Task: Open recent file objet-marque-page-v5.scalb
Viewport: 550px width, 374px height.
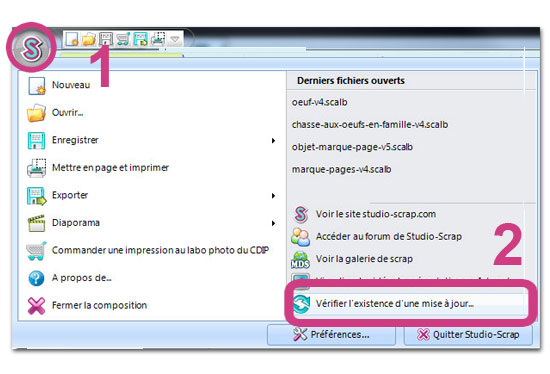Action: [x=352, y=147]
